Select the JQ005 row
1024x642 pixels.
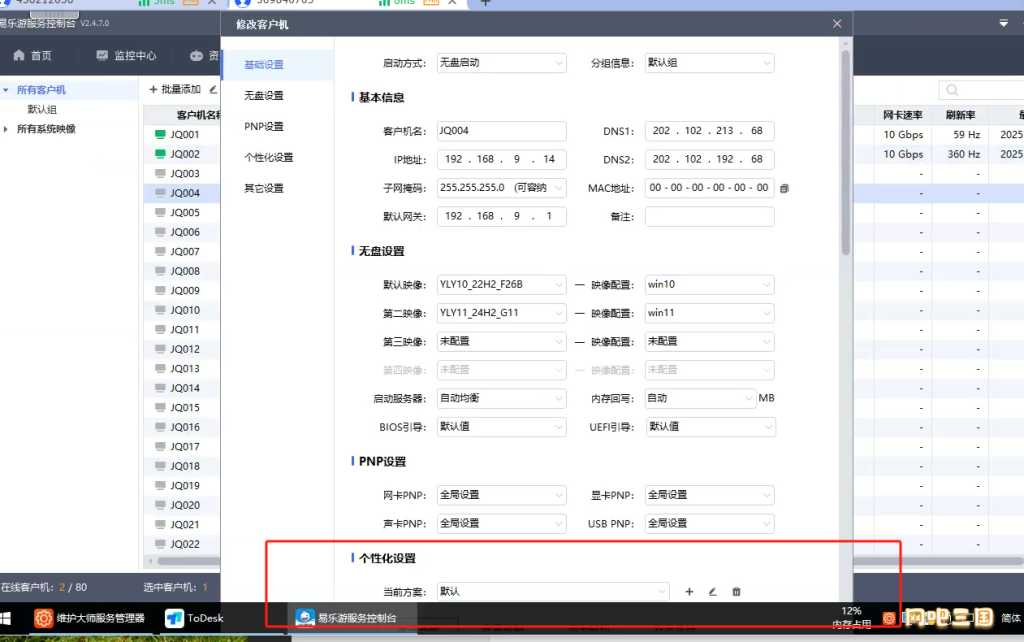click(x=182, y=213)
